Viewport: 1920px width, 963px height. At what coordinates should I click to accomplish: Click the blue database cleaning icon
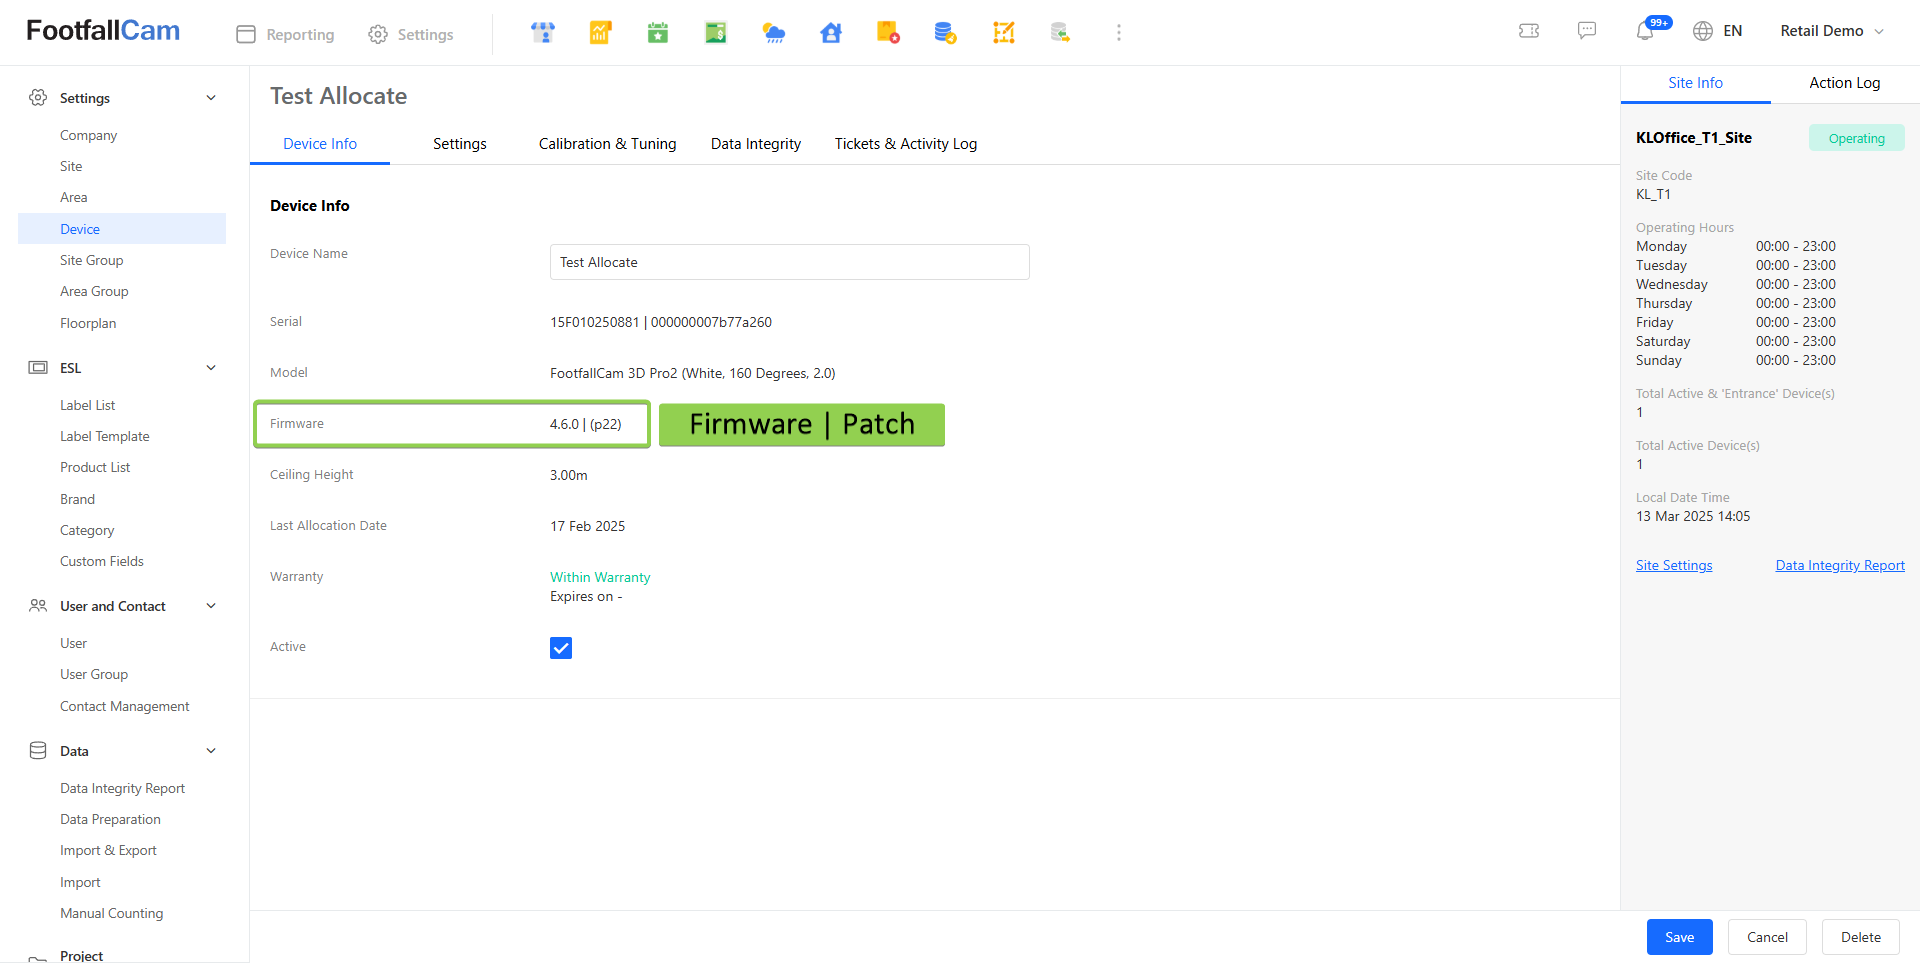pyautogui.click(x=945, y=33)
